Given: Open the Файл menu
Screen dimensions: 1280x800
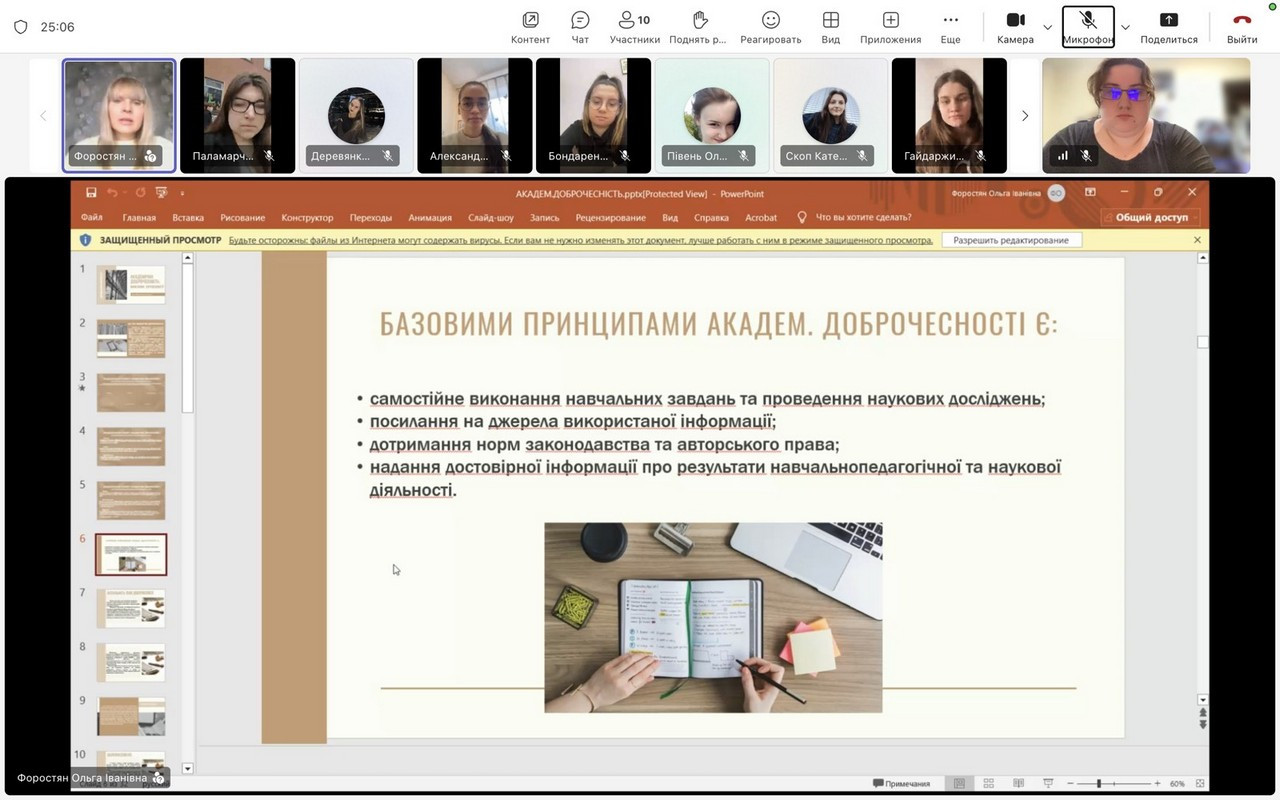Looking at the screenshot, I should pyautogui.click(x=92, y=217).
